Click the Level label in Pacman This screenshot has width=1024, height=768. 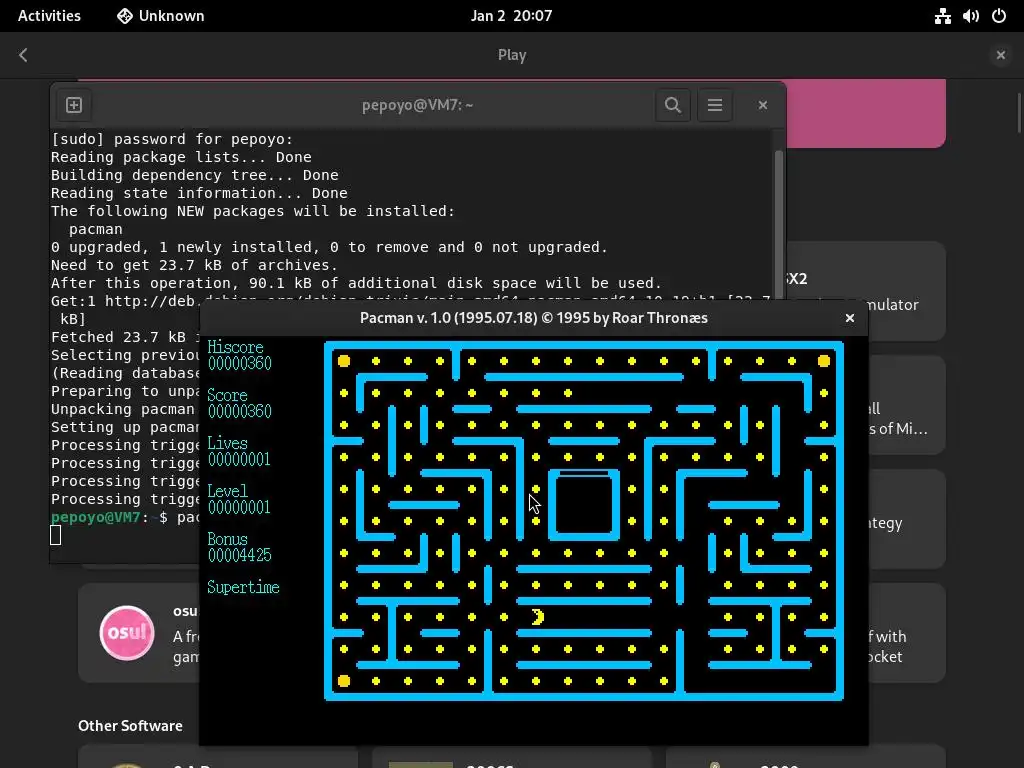point(227,491)
